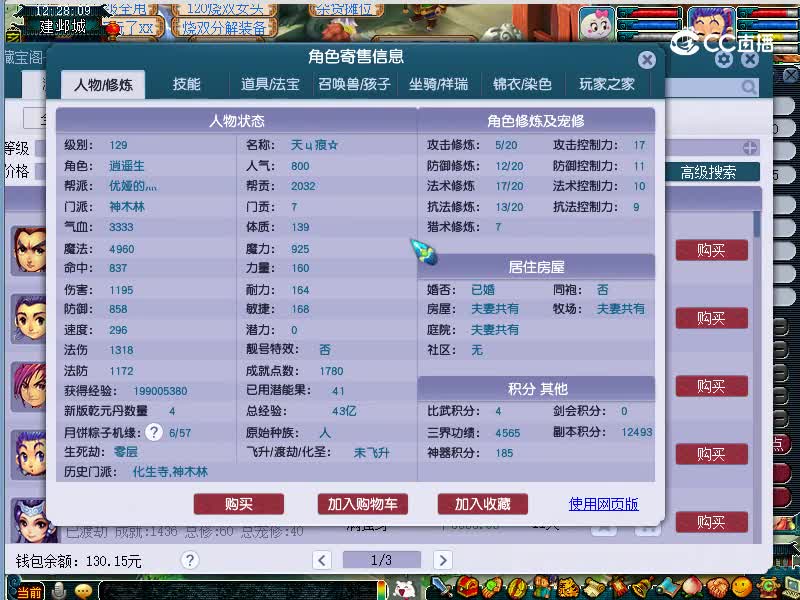This screenshot has width=800, height=600.
Task: Select the pink-bow pet portrait at top
Action: point(595,23)
